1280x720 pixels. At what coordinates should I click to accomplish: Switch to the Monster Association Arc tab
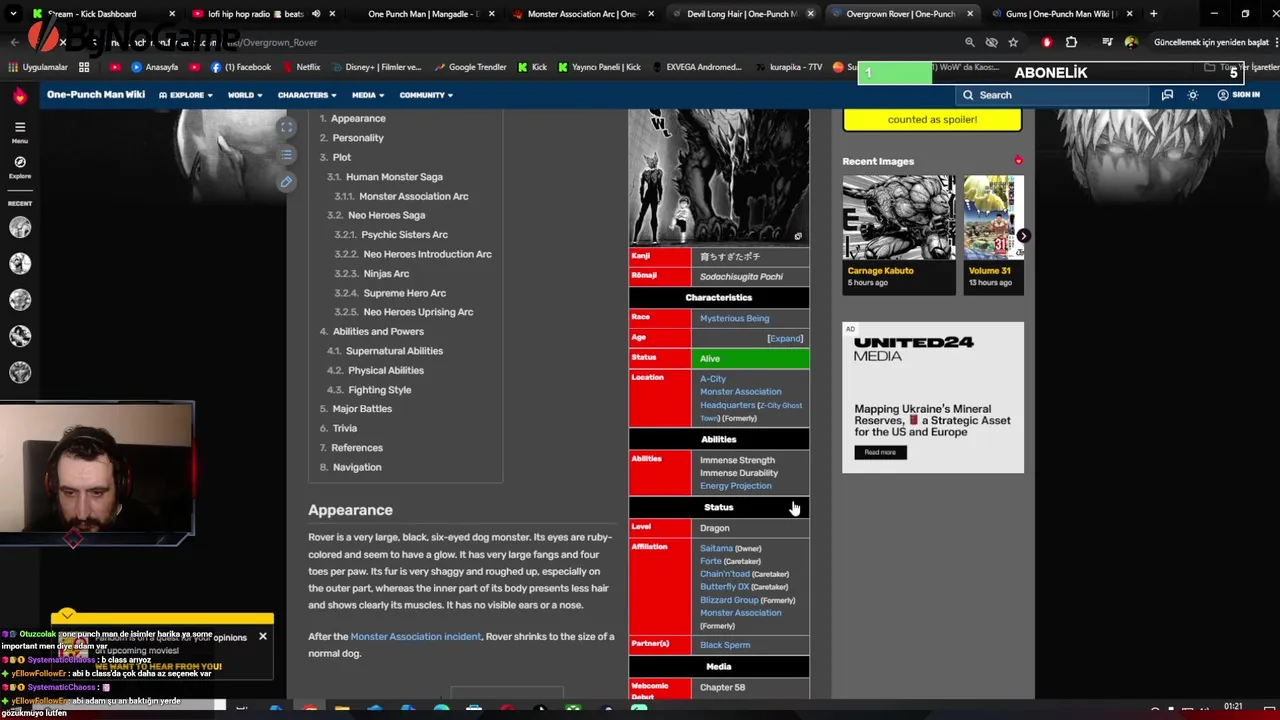coord(582,14)
